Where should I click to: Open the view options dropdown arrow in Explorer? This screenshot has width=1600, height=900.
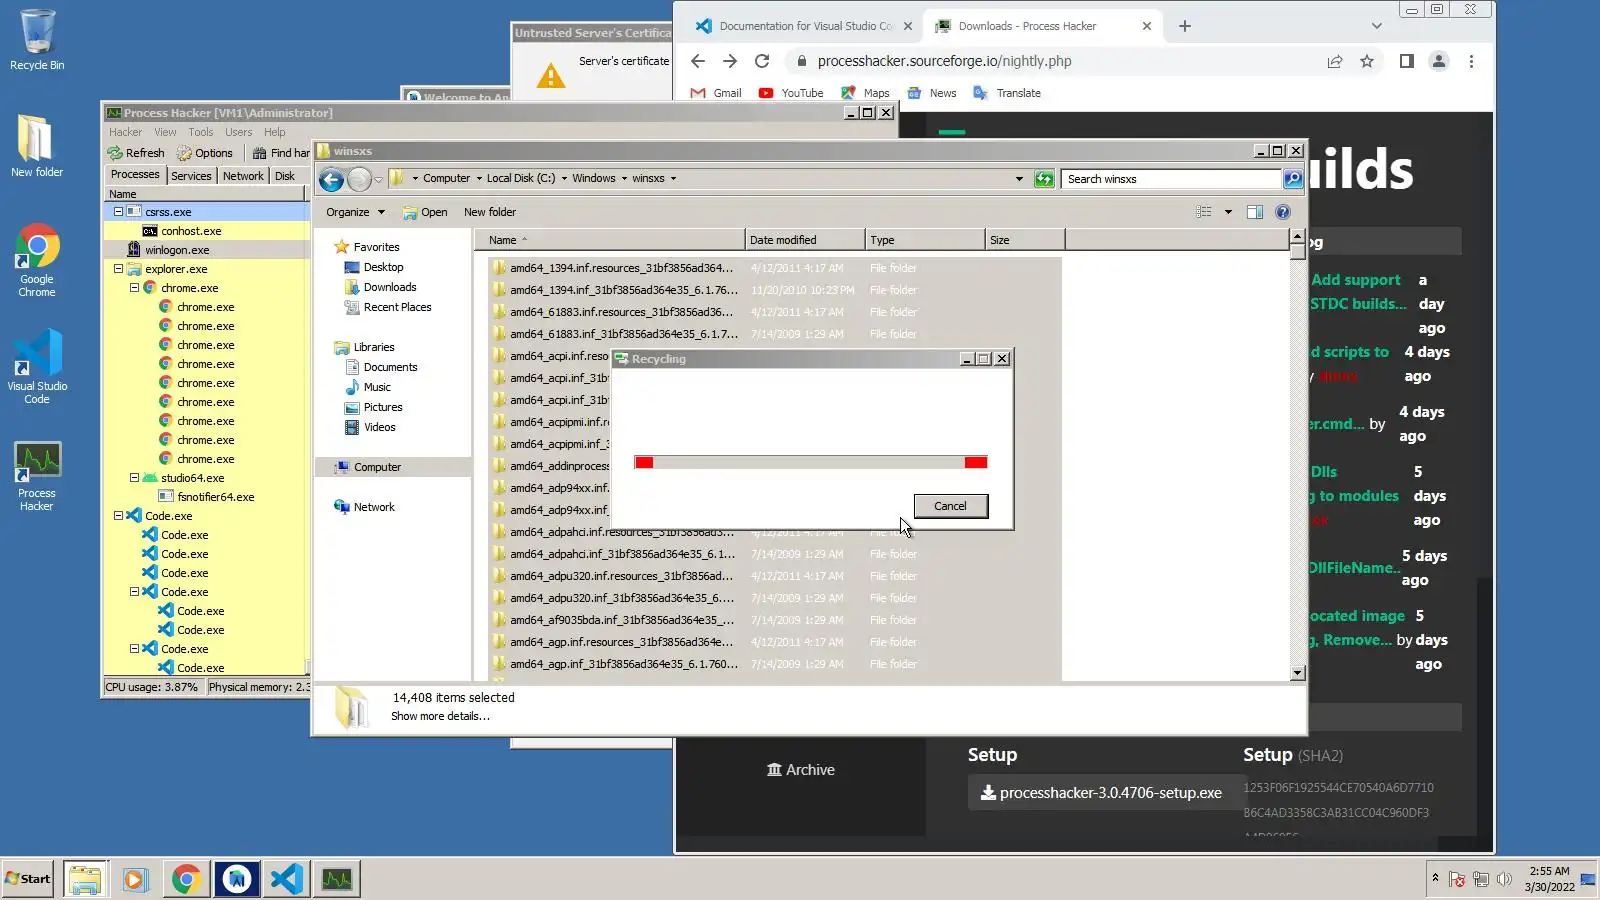(1228, 212)
